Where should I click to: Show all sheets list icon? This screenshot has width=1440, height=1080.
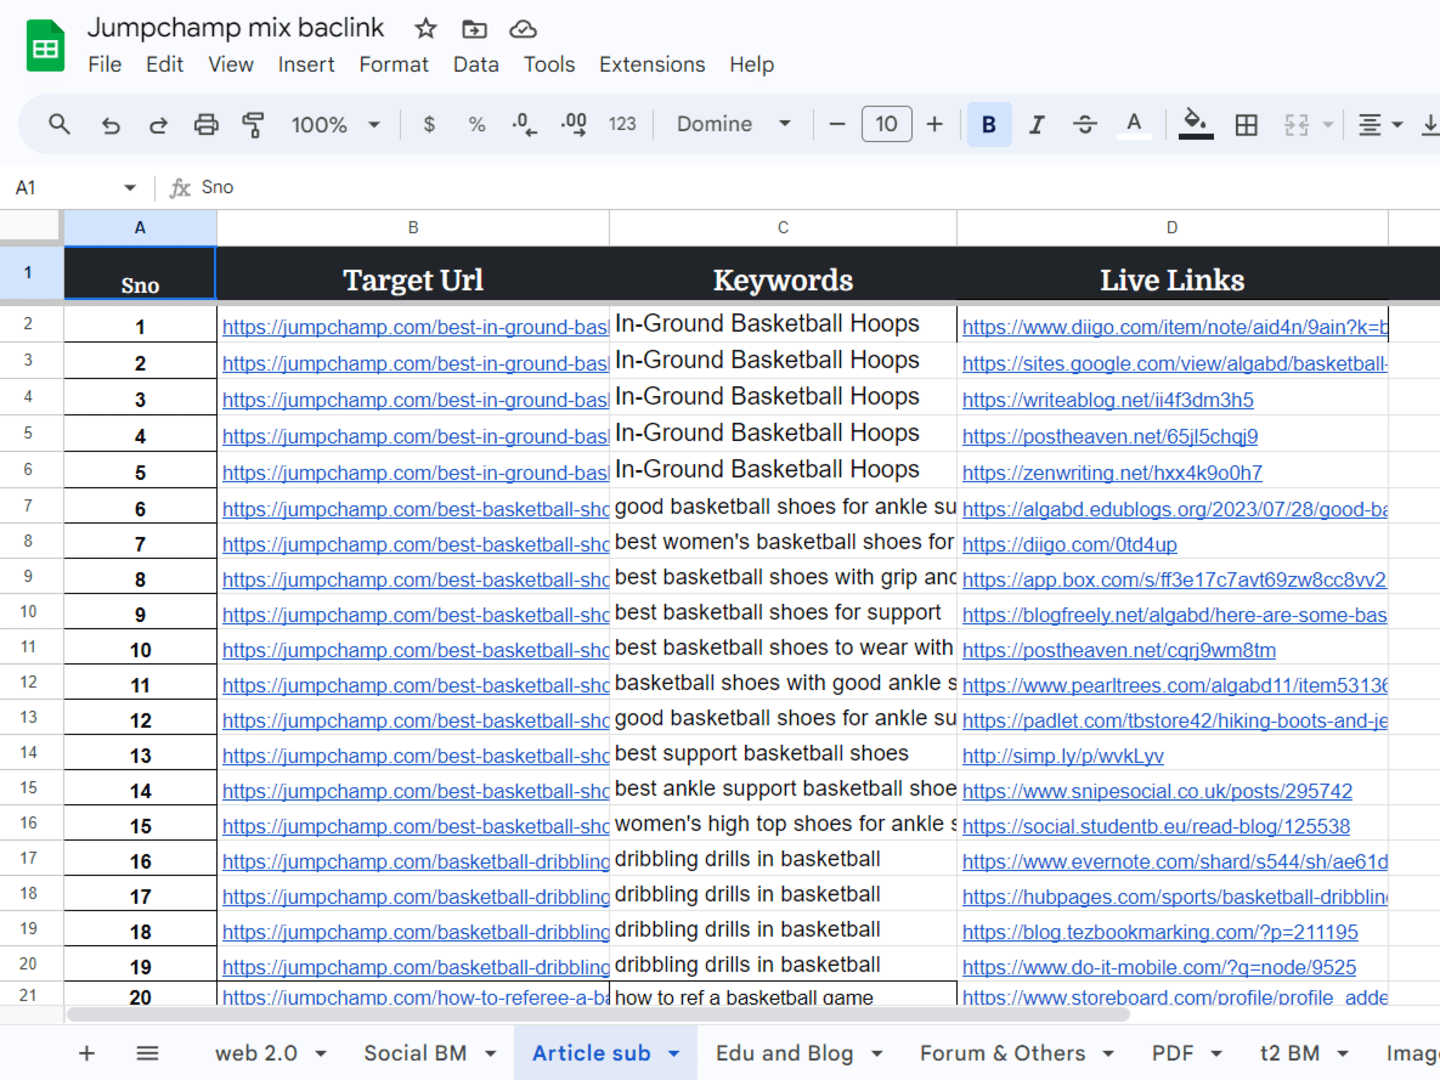147,1053
